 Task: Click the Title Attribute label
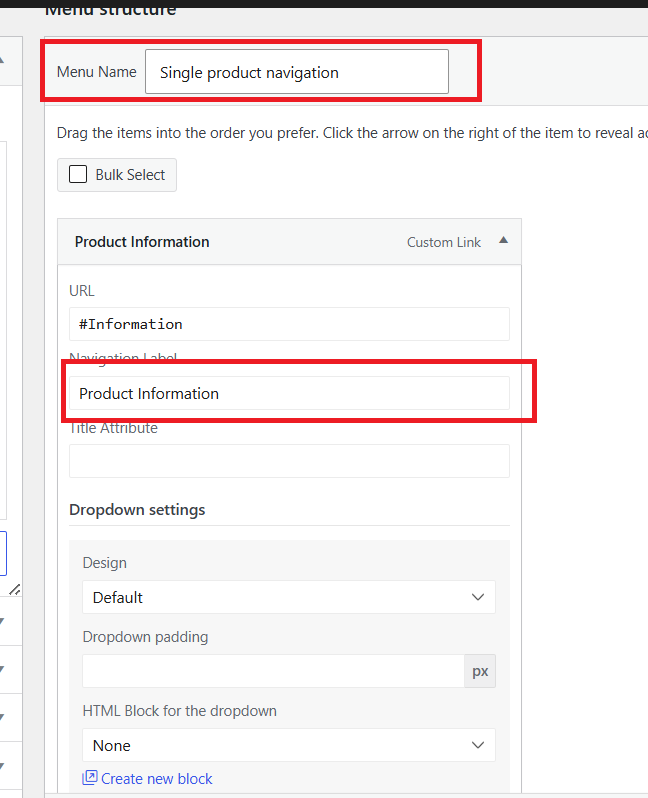(114, 428)
